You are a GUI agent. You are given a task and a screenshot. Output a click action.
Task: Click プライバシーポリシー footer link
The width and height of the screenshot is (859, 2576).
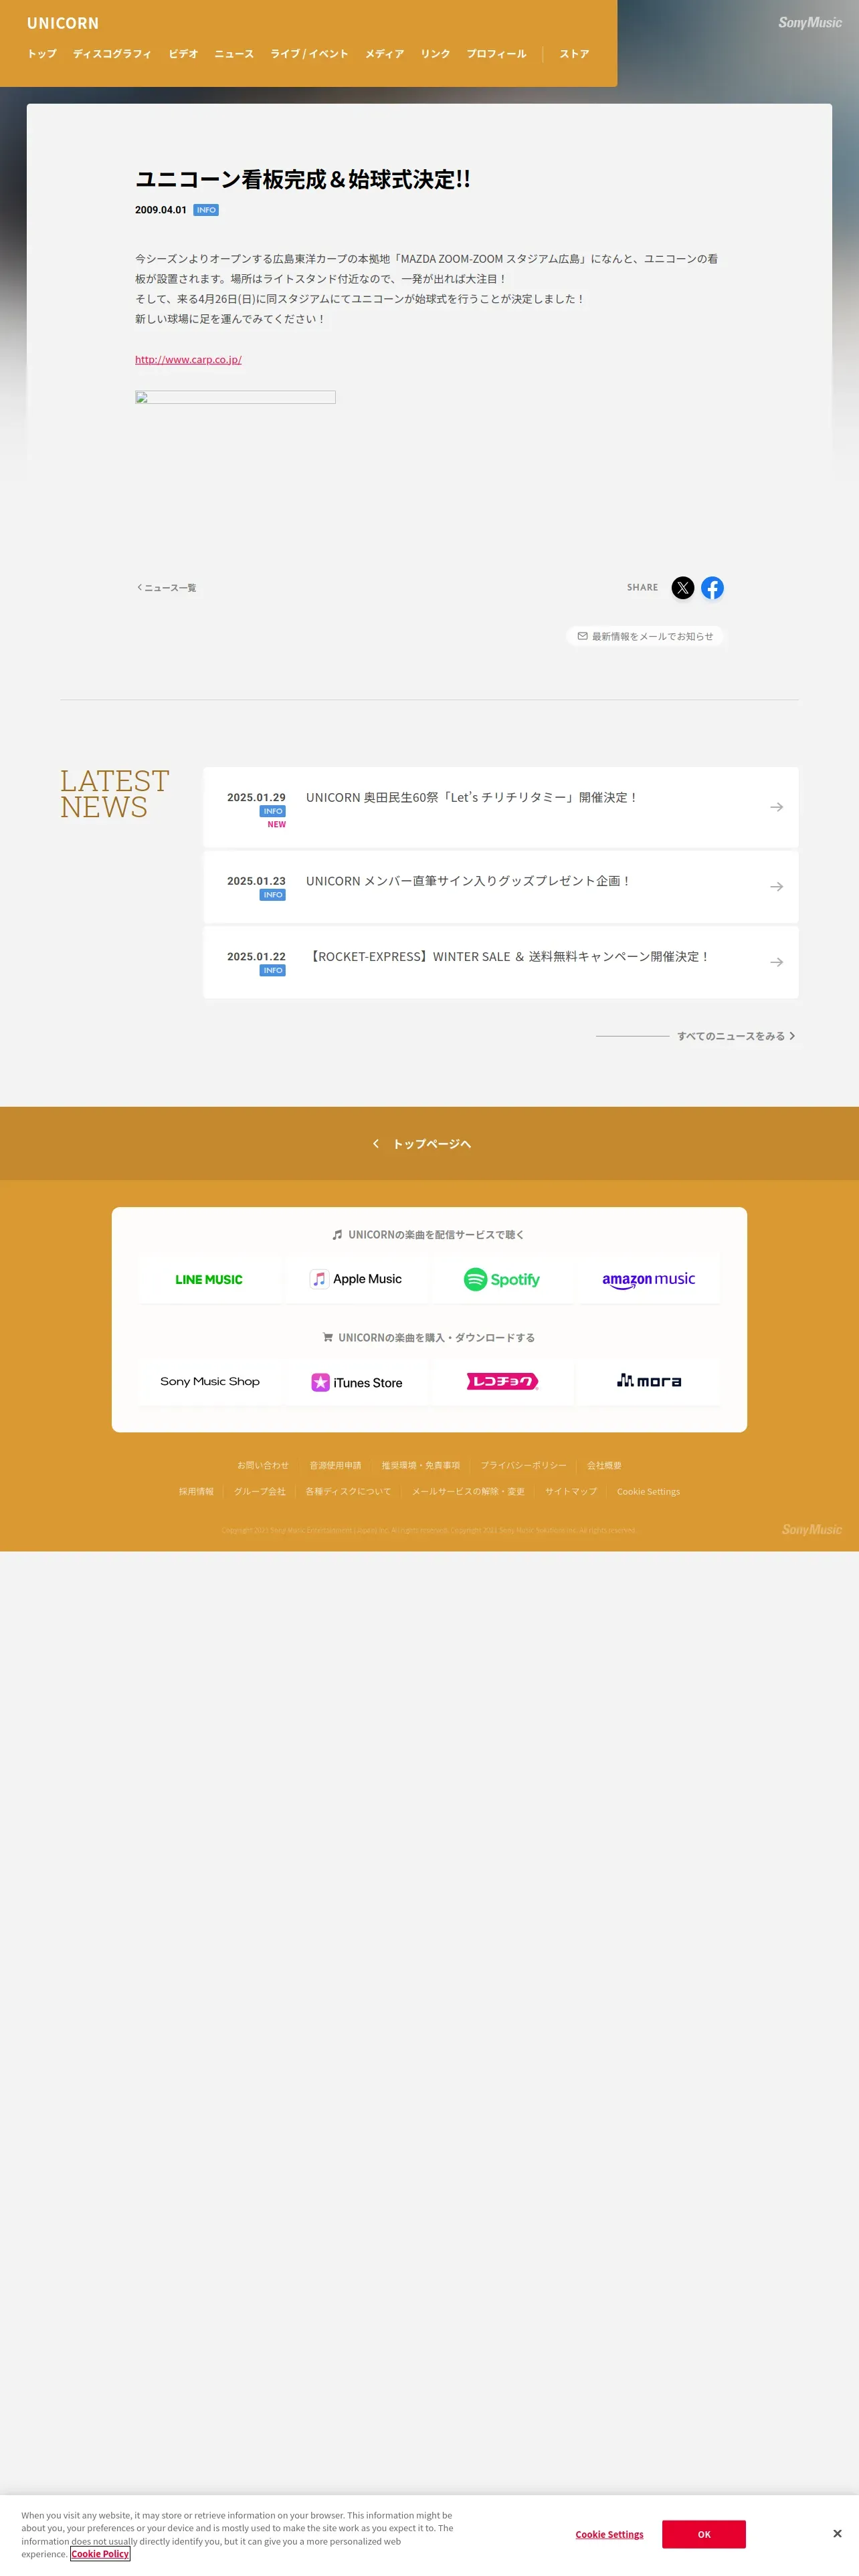click(523, 1465)
